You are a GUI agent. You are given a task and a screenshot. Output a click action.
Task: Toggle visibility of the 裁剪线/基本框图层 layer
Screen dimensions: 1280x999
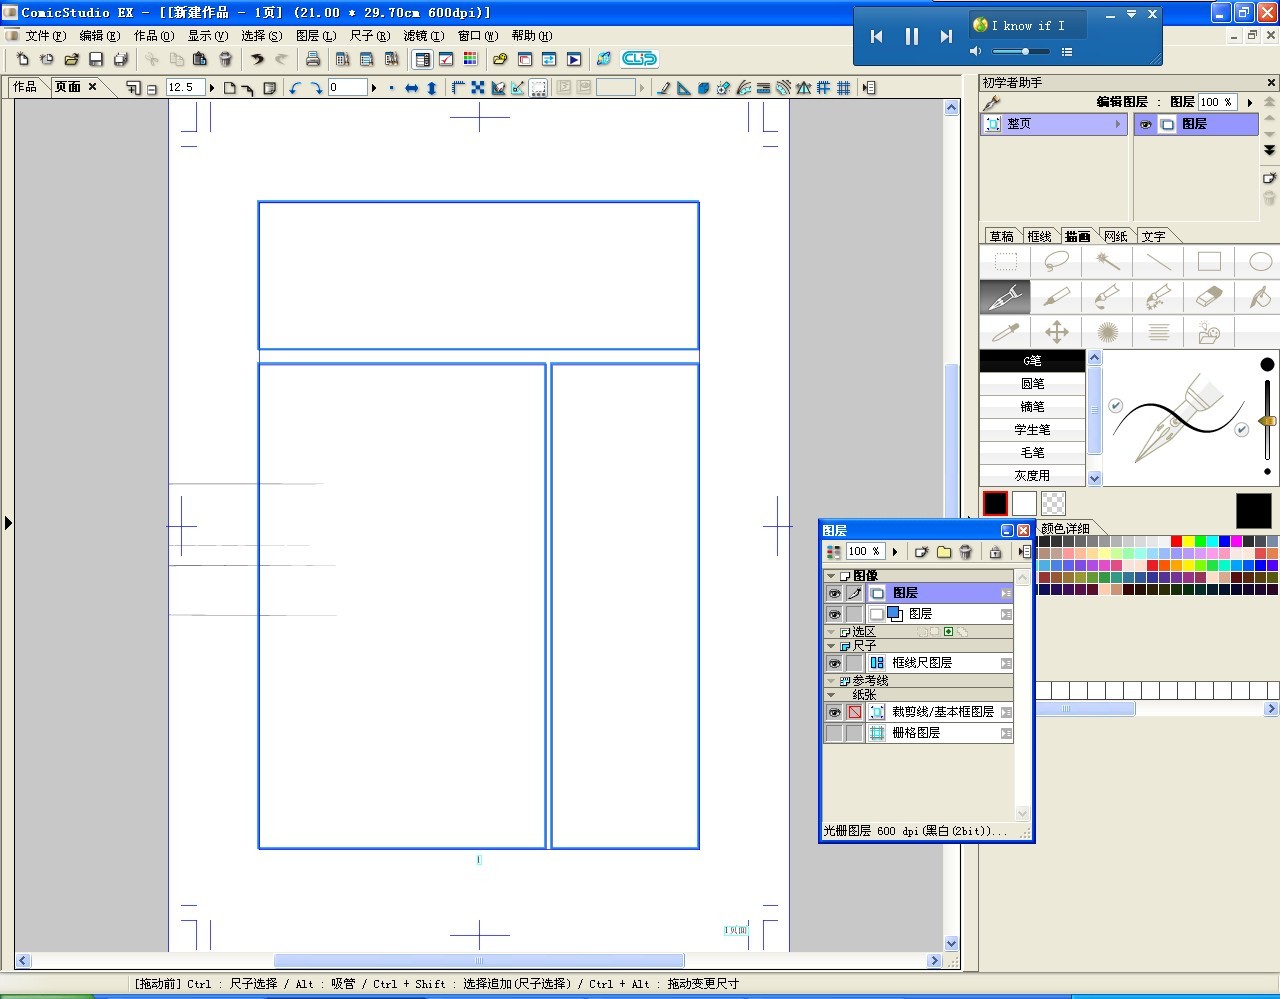click(x=834, y=712)
